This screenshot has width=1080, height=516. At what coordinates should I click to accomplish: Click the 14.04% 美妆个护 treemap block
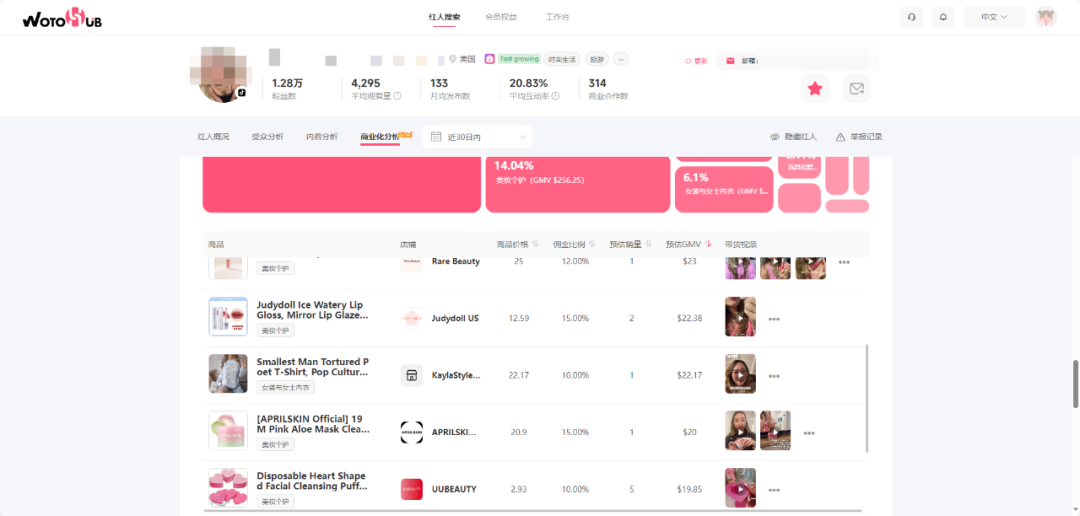tap(578, 184)
